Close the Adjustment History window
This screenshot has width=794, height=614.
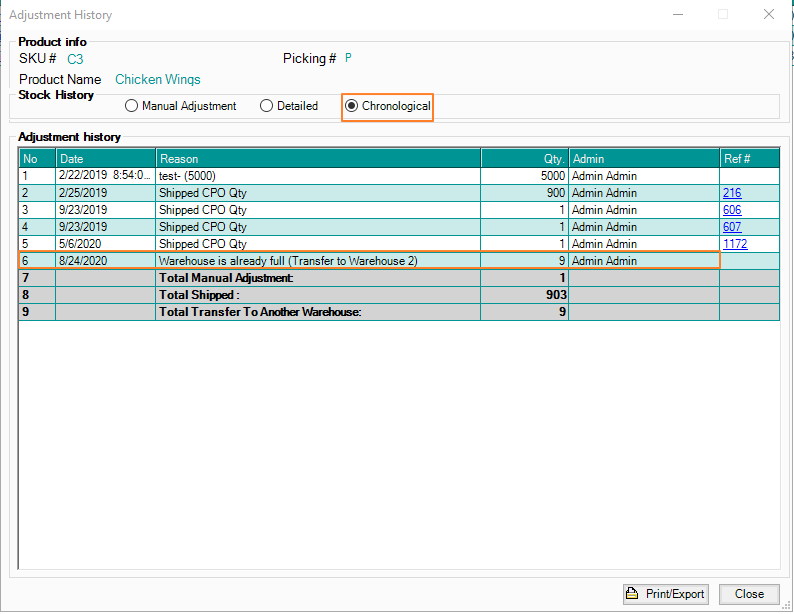767,15
